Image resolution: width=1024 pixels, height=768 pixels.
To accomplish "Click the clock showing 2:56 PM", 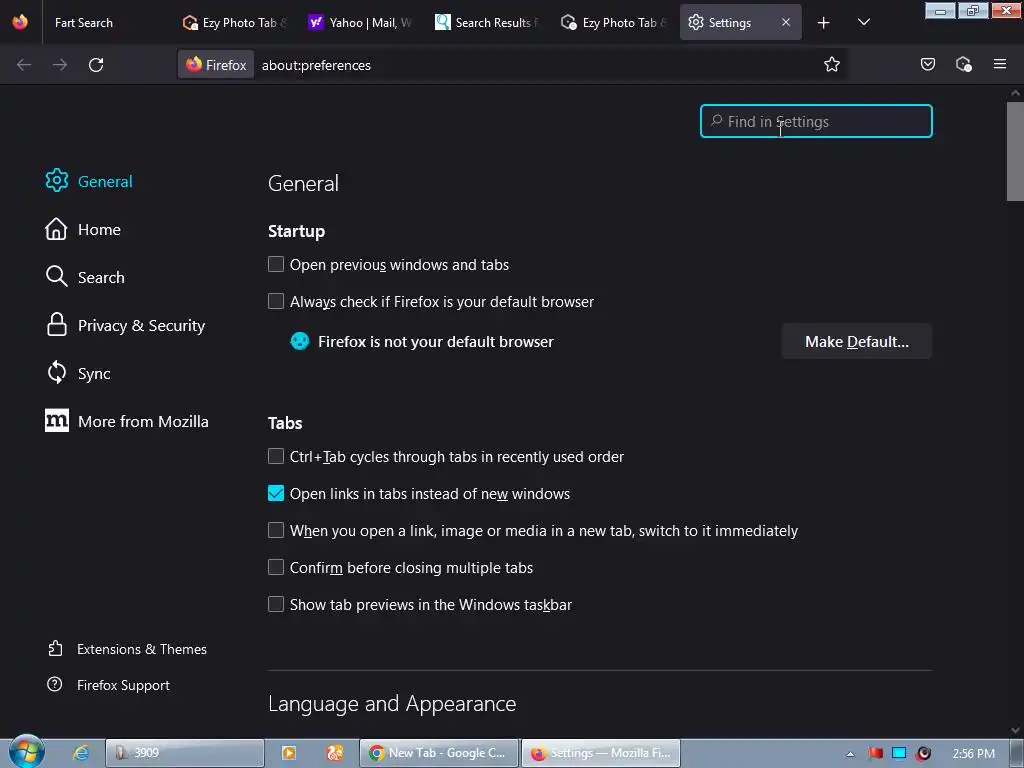I will click(973, 754).
